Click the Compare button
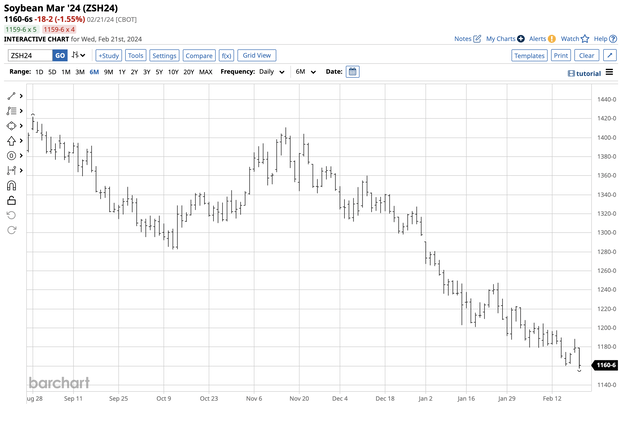The height and width of the screenshot is (423, 640). tap(199, 56)
